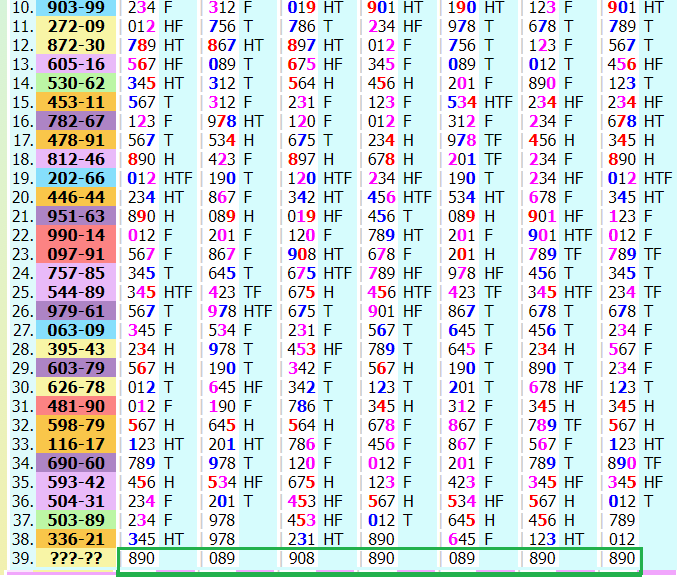The height and width of the screenshot is (583, 679).
Task: Click the orange 453-11 result cell
Action: click(76, 102)
